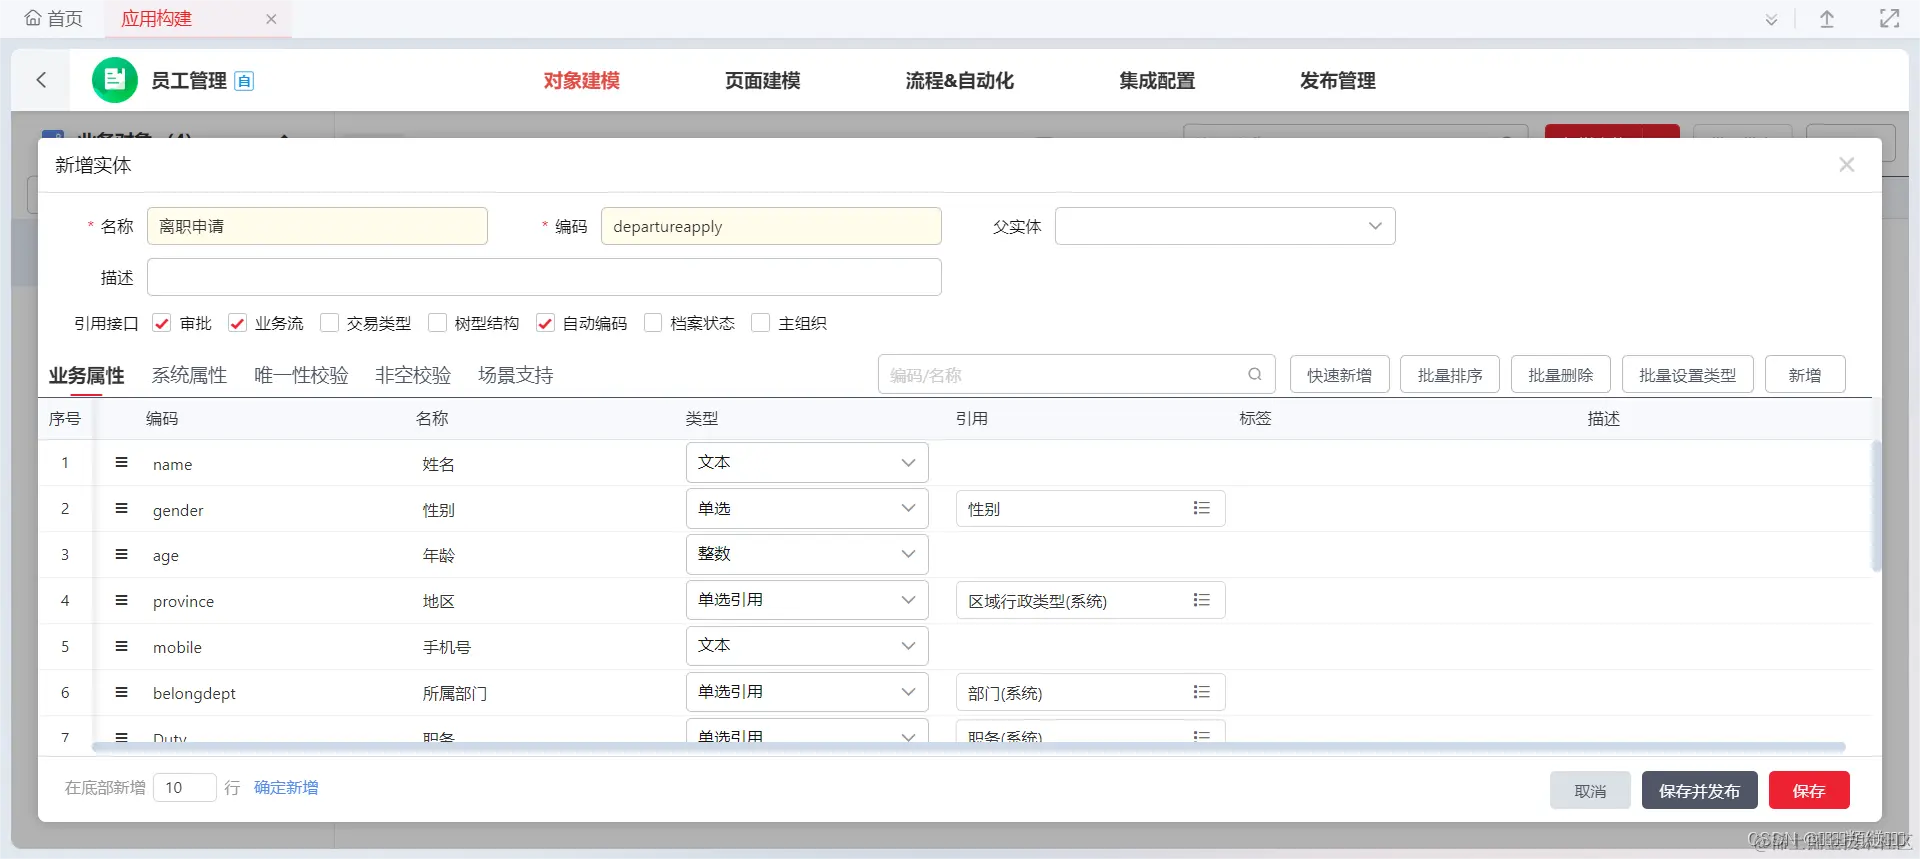This screenshot has height=859, width=1920.
Task: Switch to the 系统属性 tab
Action: pos(189,375)
